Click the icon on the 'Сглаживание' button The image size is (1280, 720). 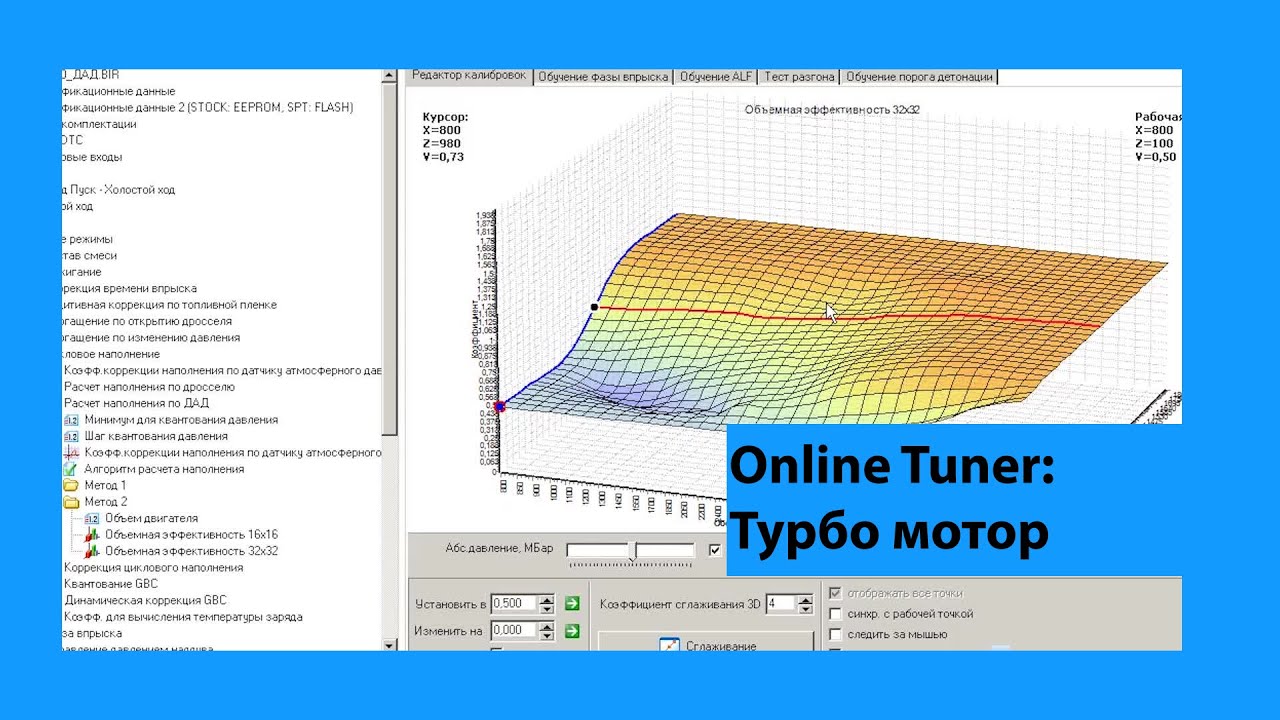[x=670, y=645]
